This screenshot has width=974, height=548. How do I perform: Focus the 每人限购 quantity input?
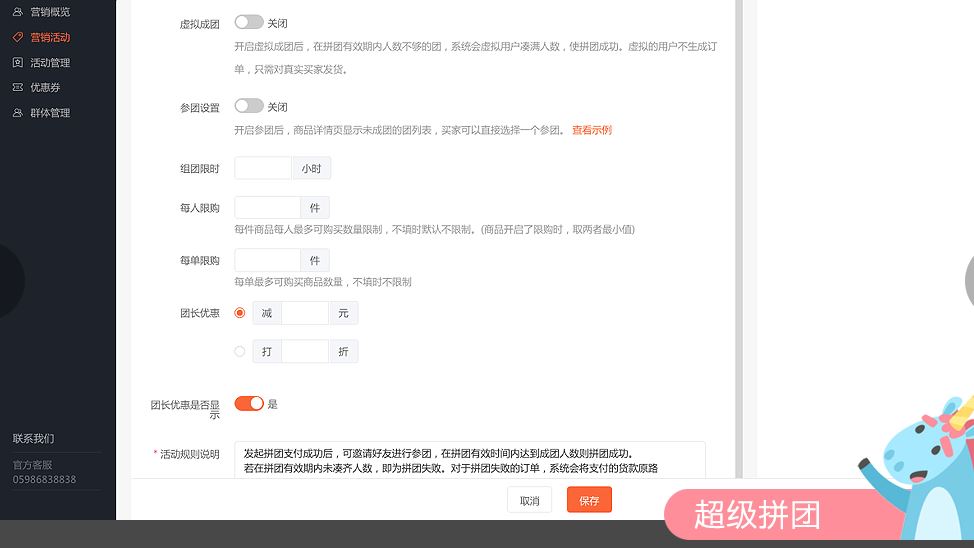[267, 207]
